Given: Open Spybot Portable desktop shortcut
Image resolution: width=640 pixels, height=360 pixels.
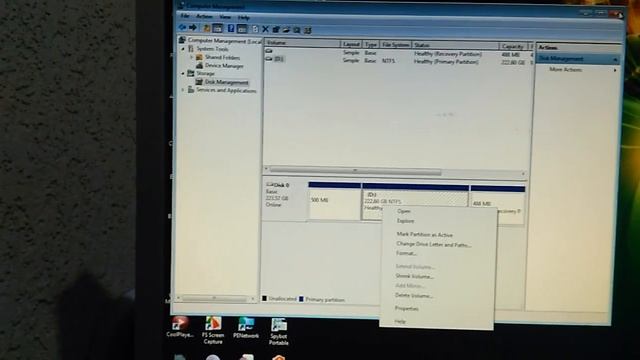Looking at the screenshot, I should coord(279,331).
